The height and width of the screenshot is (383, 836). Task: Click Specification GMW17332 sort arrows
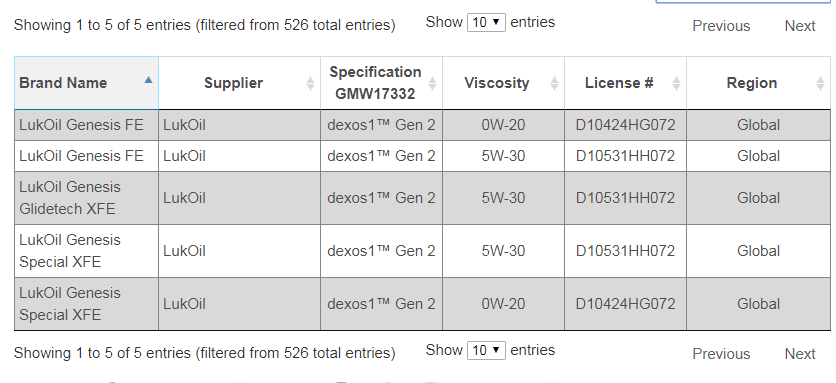pyautogui.click(x=432, y=83)
